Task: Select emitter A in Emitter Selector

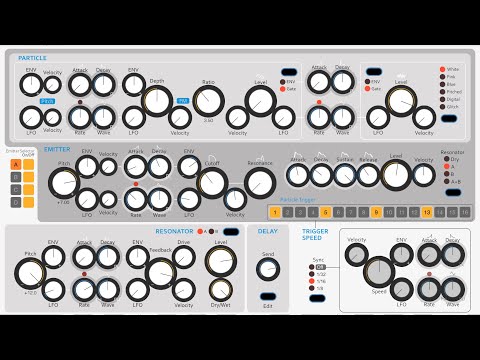Action: click(x=16, y=164)
